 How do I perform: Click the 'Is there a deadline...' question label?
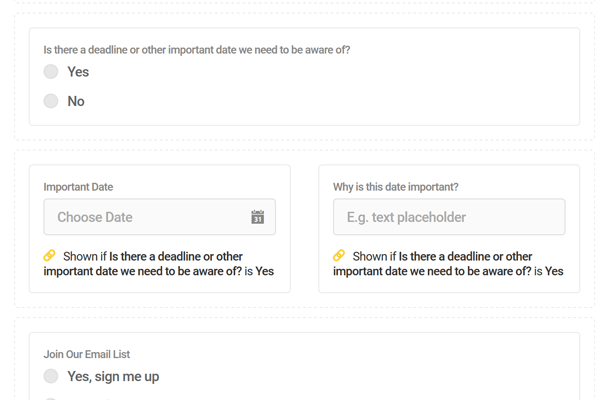(197, 50)
